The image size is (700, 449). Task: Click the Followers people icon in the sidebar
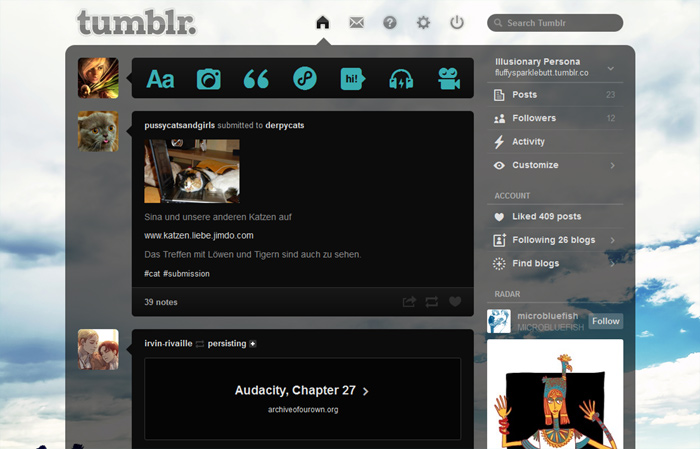pos(499,118)
